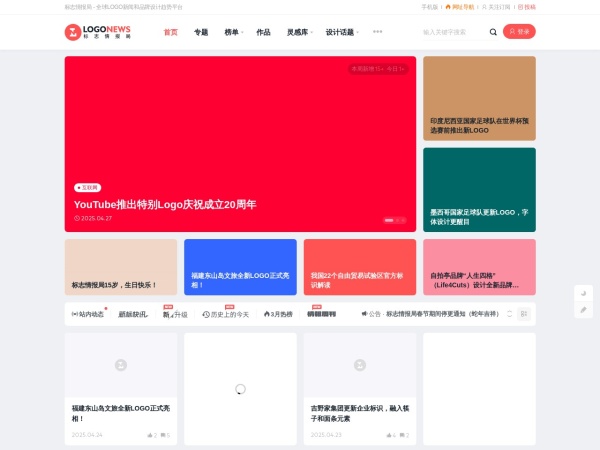Image resolution: width=600 pixels, height=450 pixels.
Task: Open the 手机版 link
Action: click(429, 7)
